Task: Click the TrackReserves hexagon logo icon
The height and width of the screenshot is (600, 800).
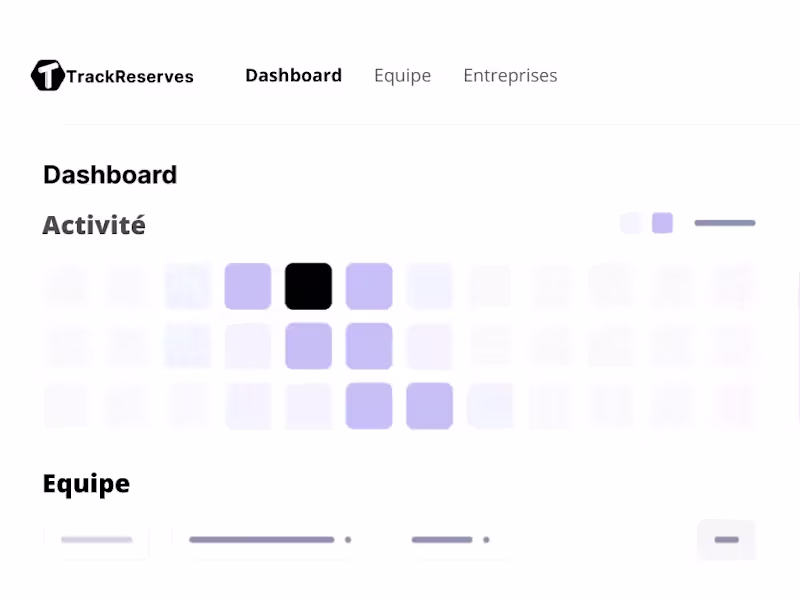Action: coord(47,75)
